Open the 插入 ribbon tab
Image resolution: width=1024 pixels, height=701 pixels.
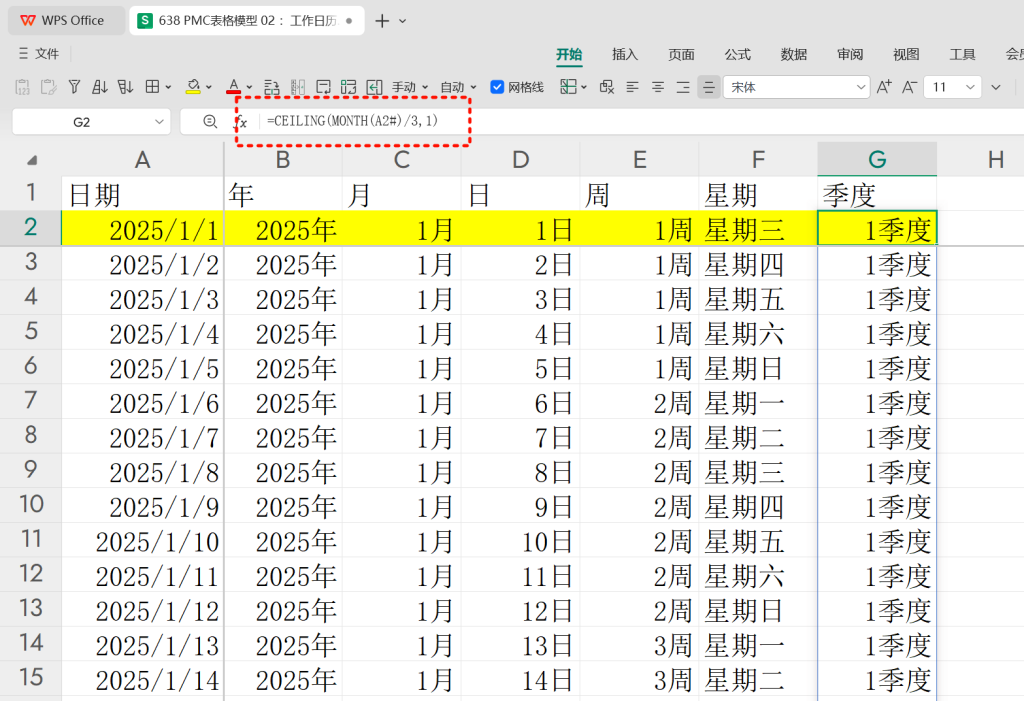point(625,54)
